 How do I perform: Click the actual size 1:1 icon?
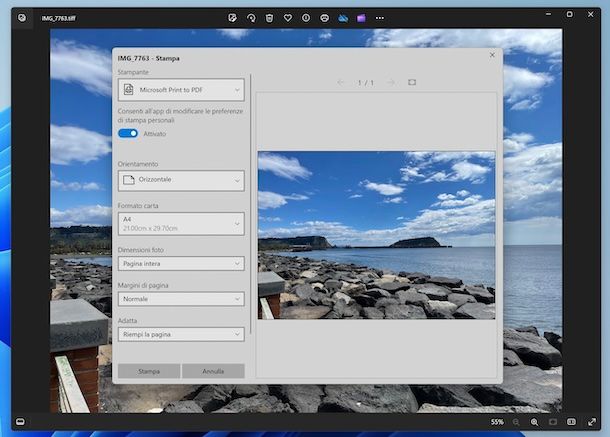click(x=571, y=422)
